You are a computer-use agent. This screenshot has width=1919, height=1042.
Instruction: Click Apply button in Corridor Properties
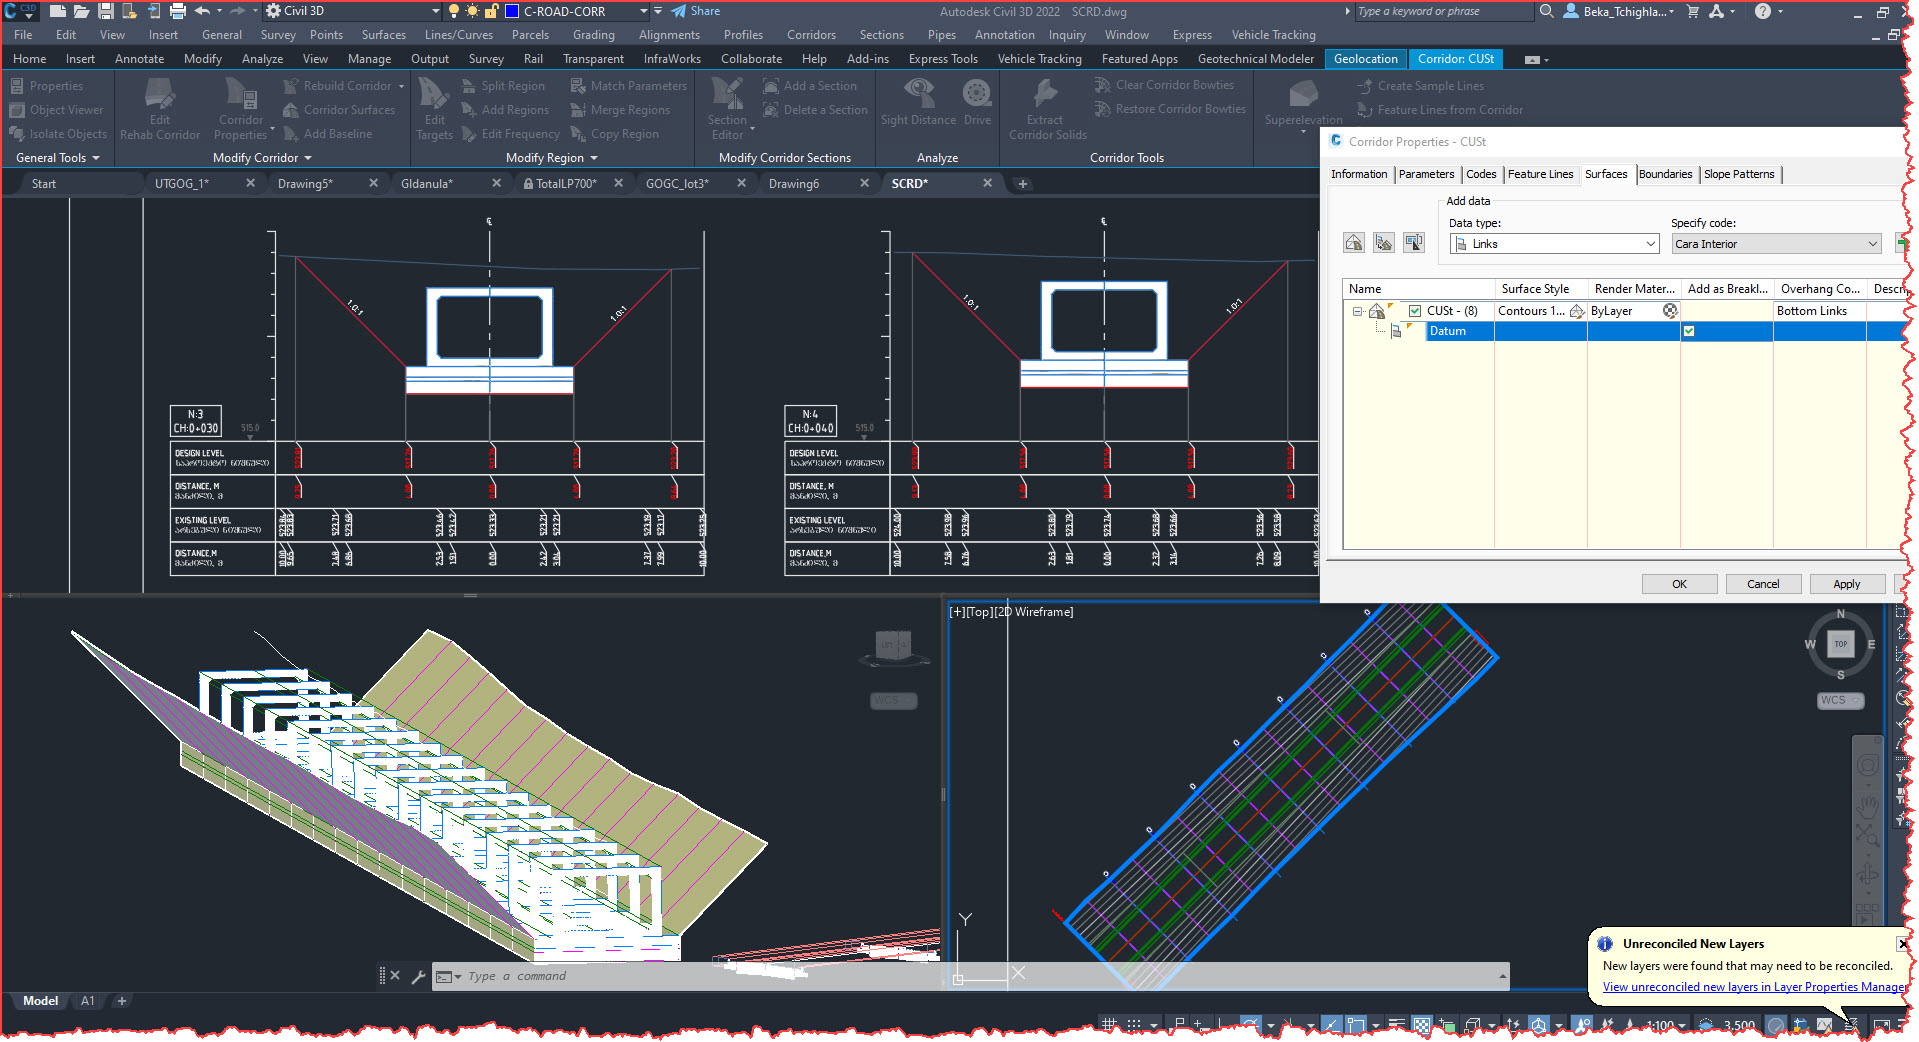[1847, 584]
